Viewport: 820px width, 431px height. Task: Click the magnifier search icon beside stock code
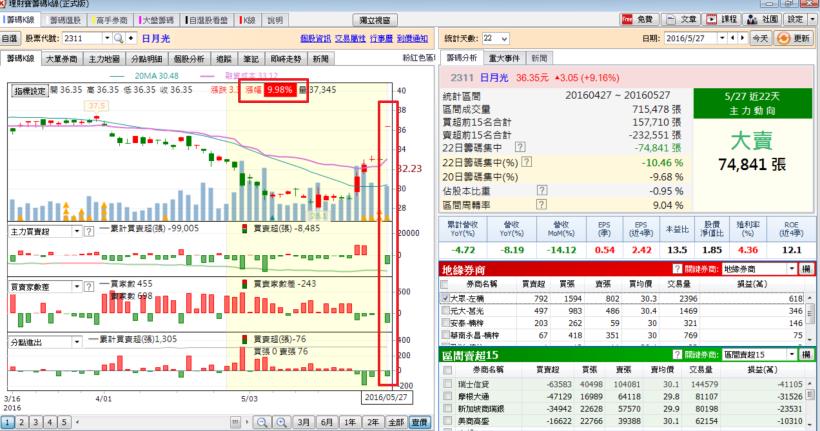[119, 39]
